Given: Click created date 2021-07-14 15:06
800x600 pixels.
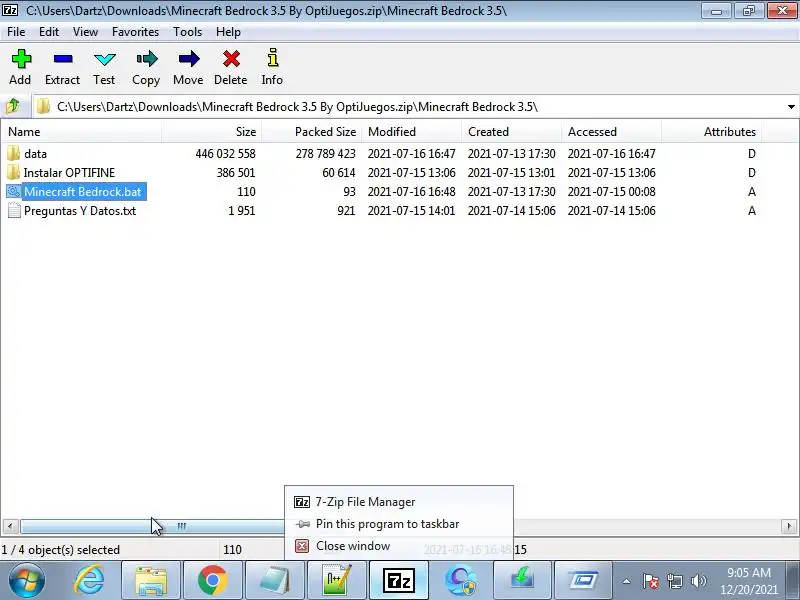Looking at the screenshot, I should [x=511, y=211].
